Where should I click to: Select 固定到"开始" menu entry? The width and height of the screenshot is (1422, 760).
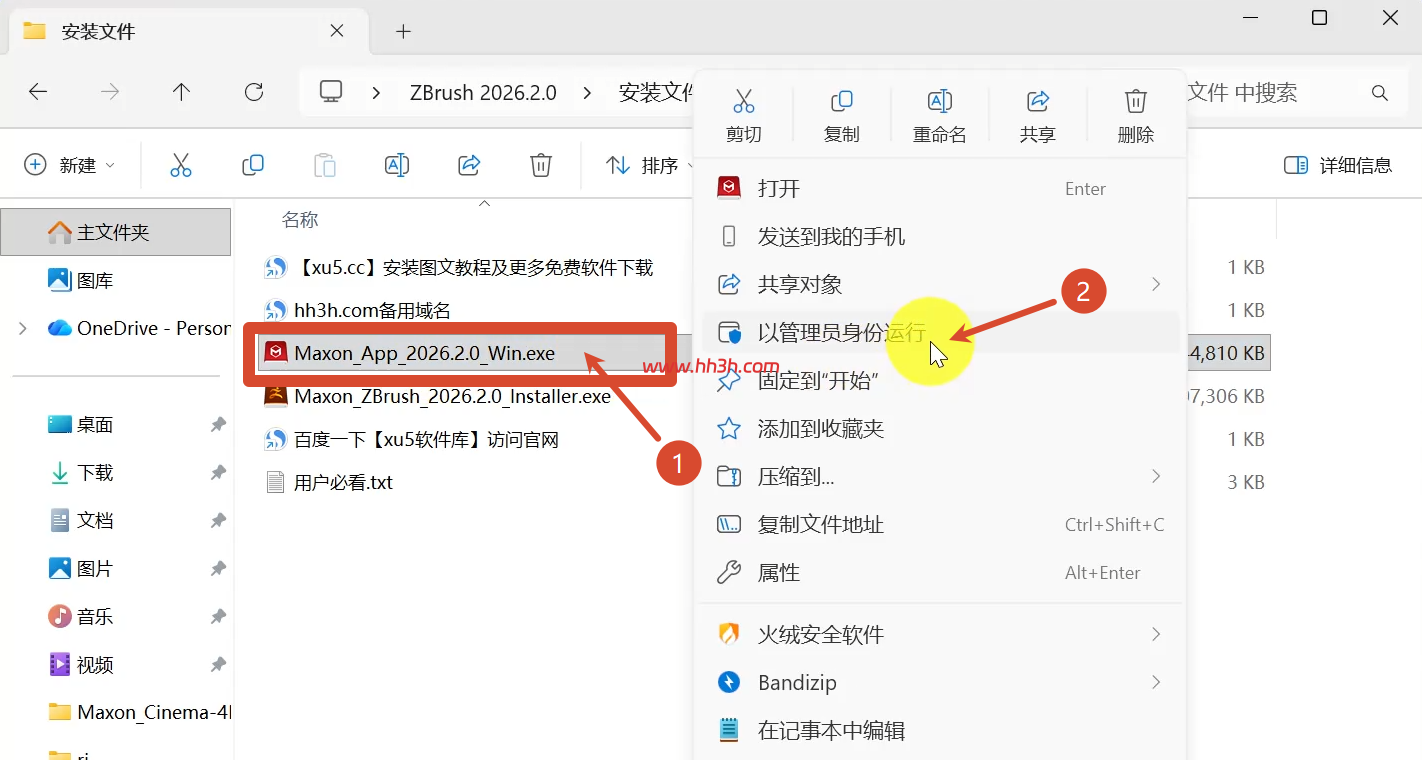pos(940,381)
